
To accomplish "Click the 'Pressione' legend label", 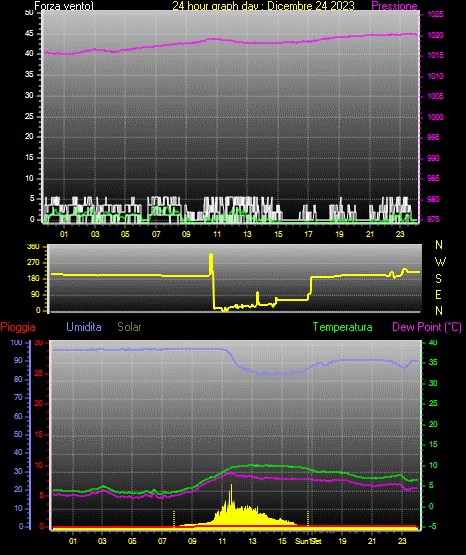I will tap(394, 6).
